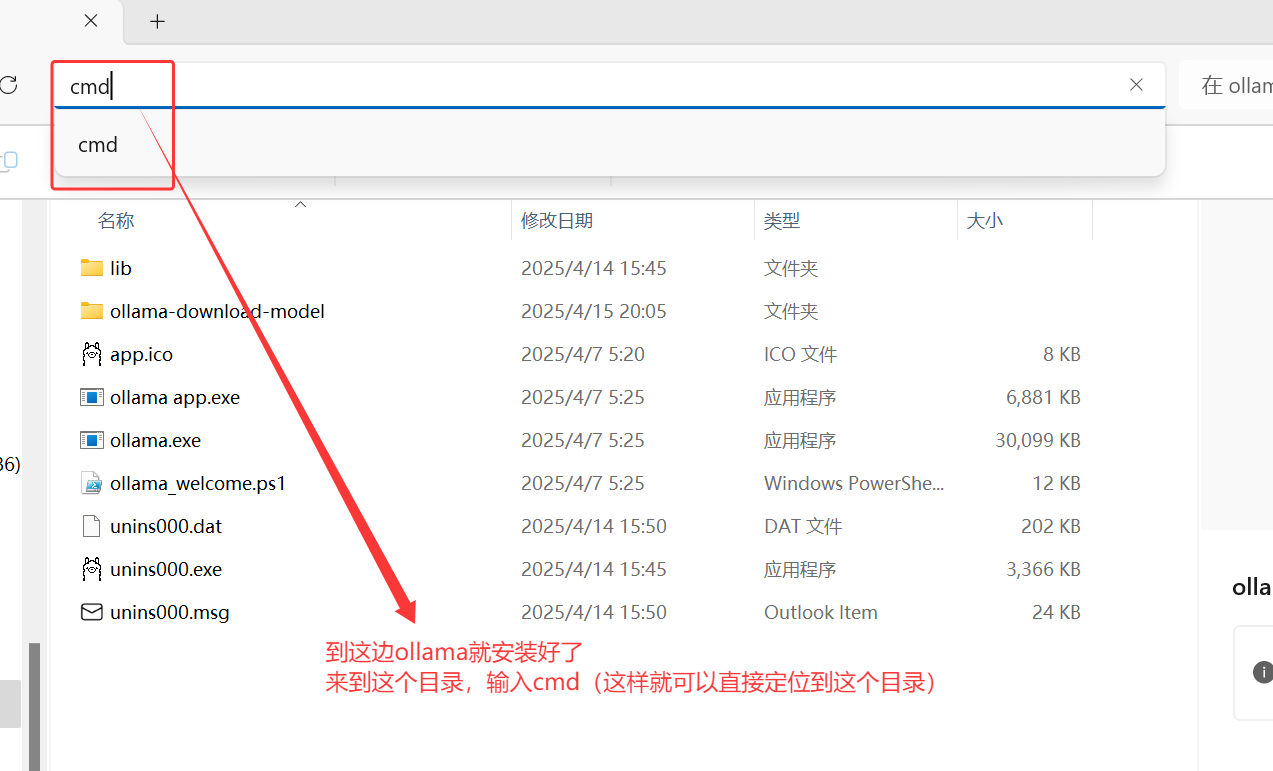
Task: Select the unins000.dat file name
Action: pyautogui.click(x=166, y=526)
